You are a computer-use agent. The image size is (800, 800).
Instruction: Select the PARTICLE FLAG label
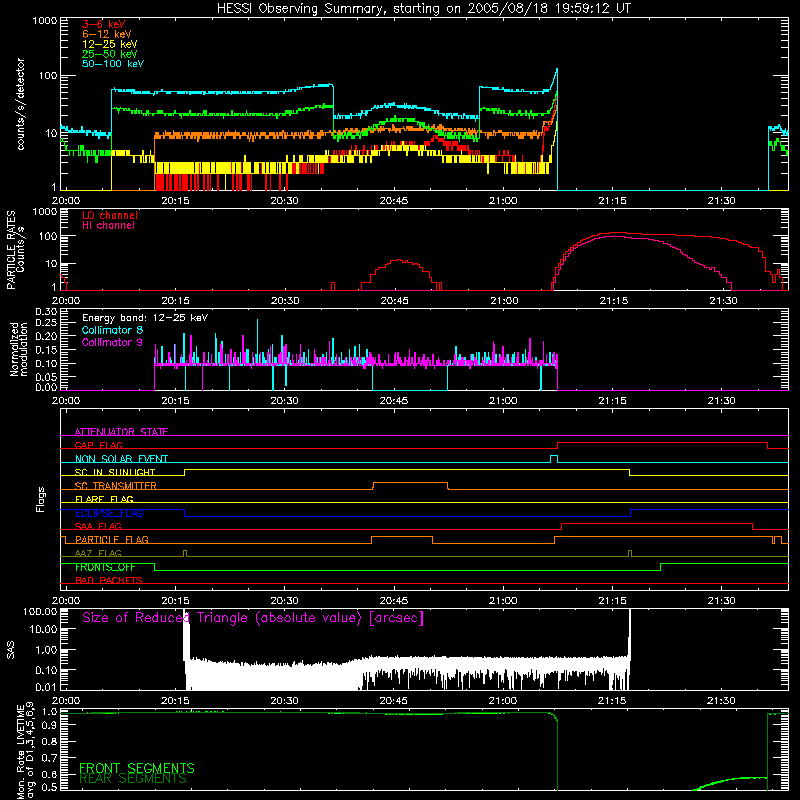[x=112, y=539]
